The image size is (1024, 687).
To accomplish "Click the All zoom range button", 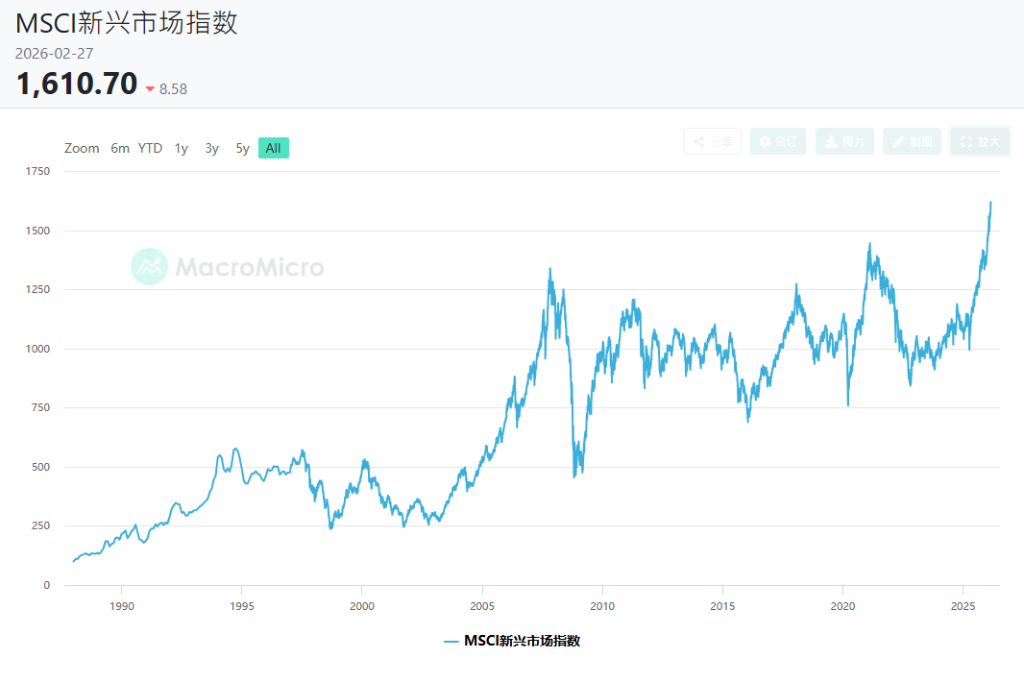I will coord(273,148).
